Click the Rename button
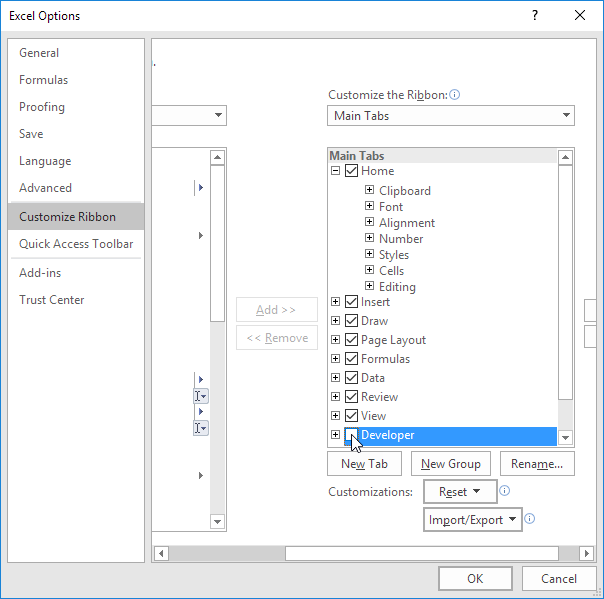This screenshot has height=599, width=604. (537, 464)
